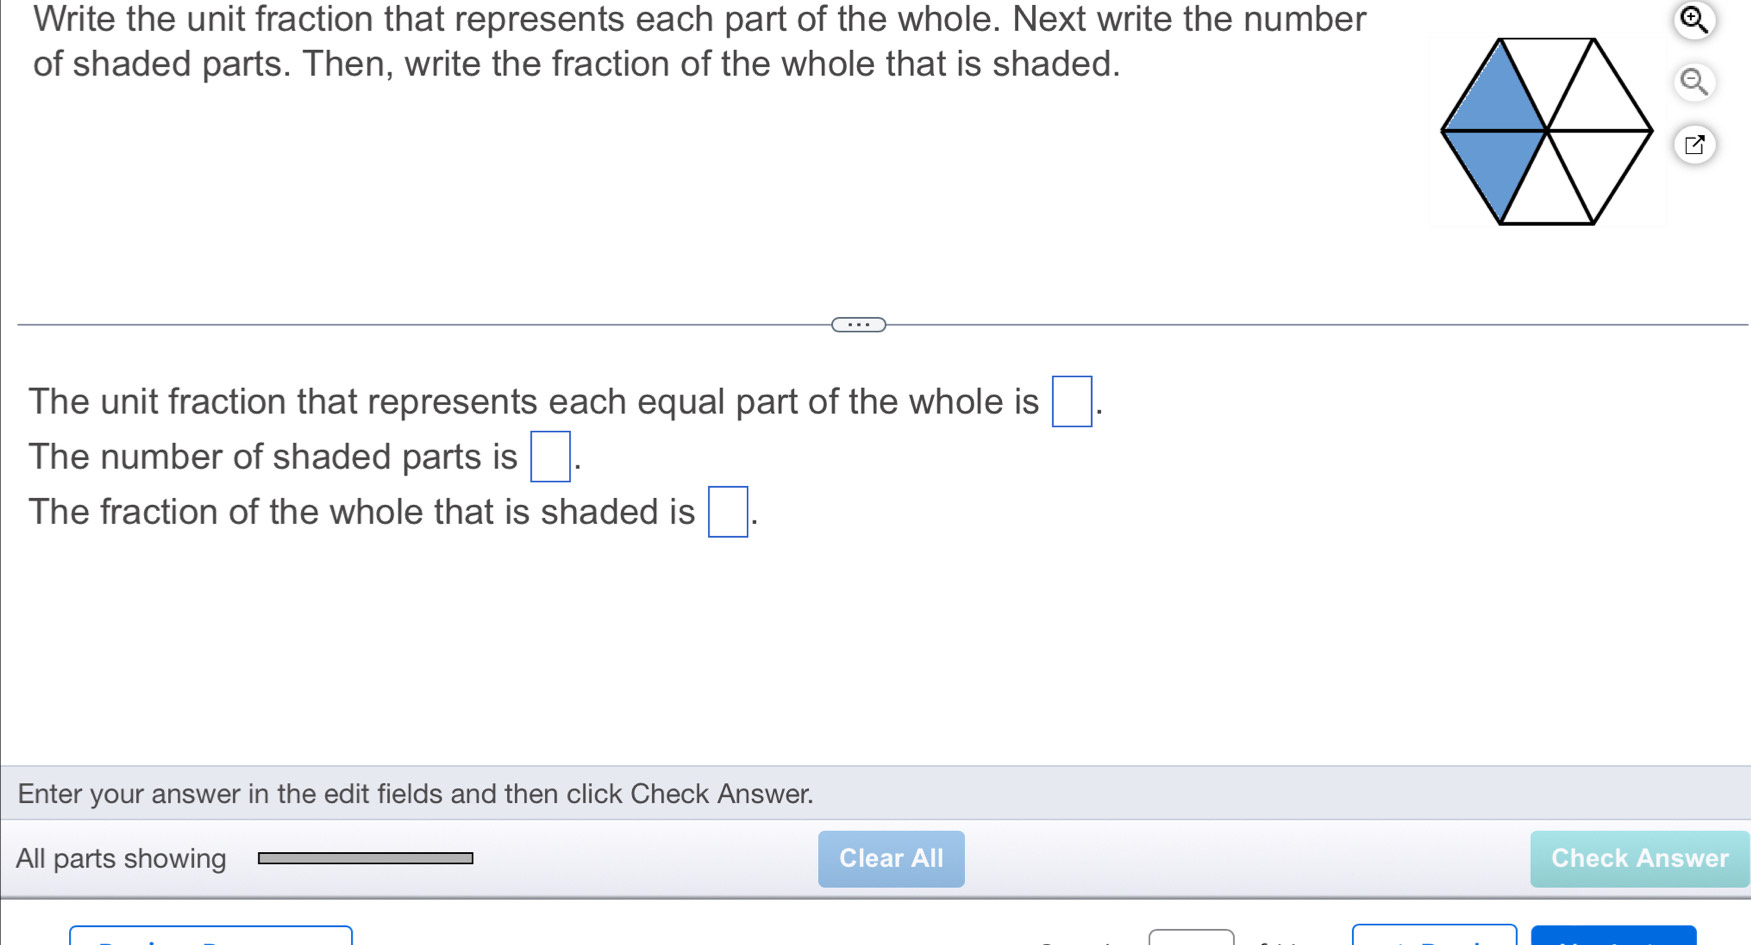The width and height of the screenshot is (1751, 945).
Task: Click the 'All parts showing' label
Action: 121,858
